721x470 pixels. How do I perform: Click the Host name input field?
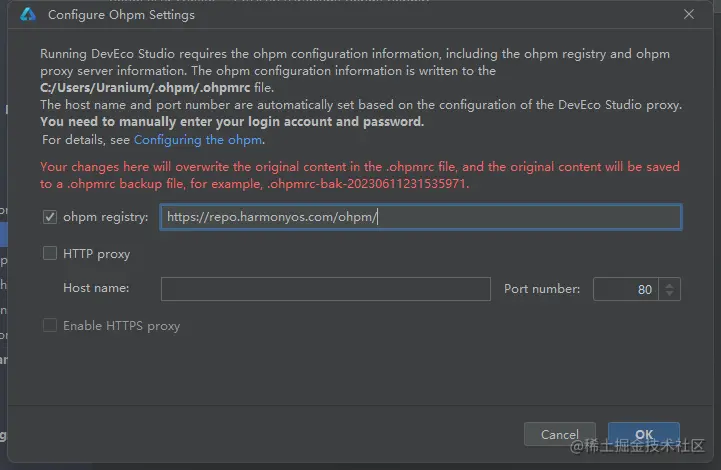tap(326, 289)
